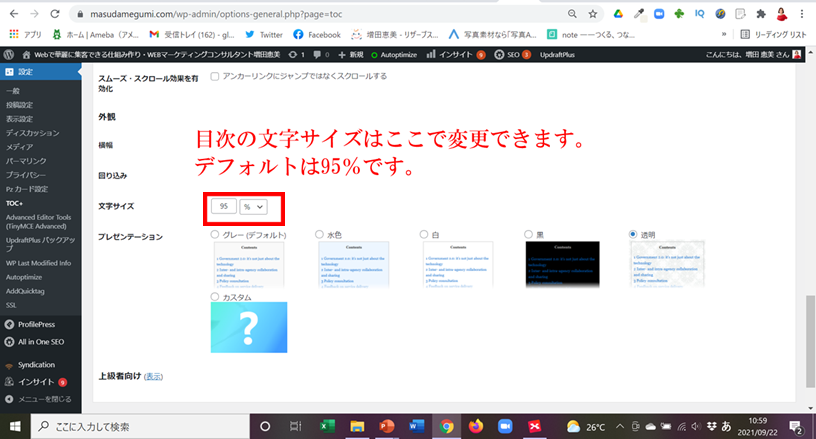
Task: Open the browser zoom magnifier icon
Action: (x=572, y=14)
